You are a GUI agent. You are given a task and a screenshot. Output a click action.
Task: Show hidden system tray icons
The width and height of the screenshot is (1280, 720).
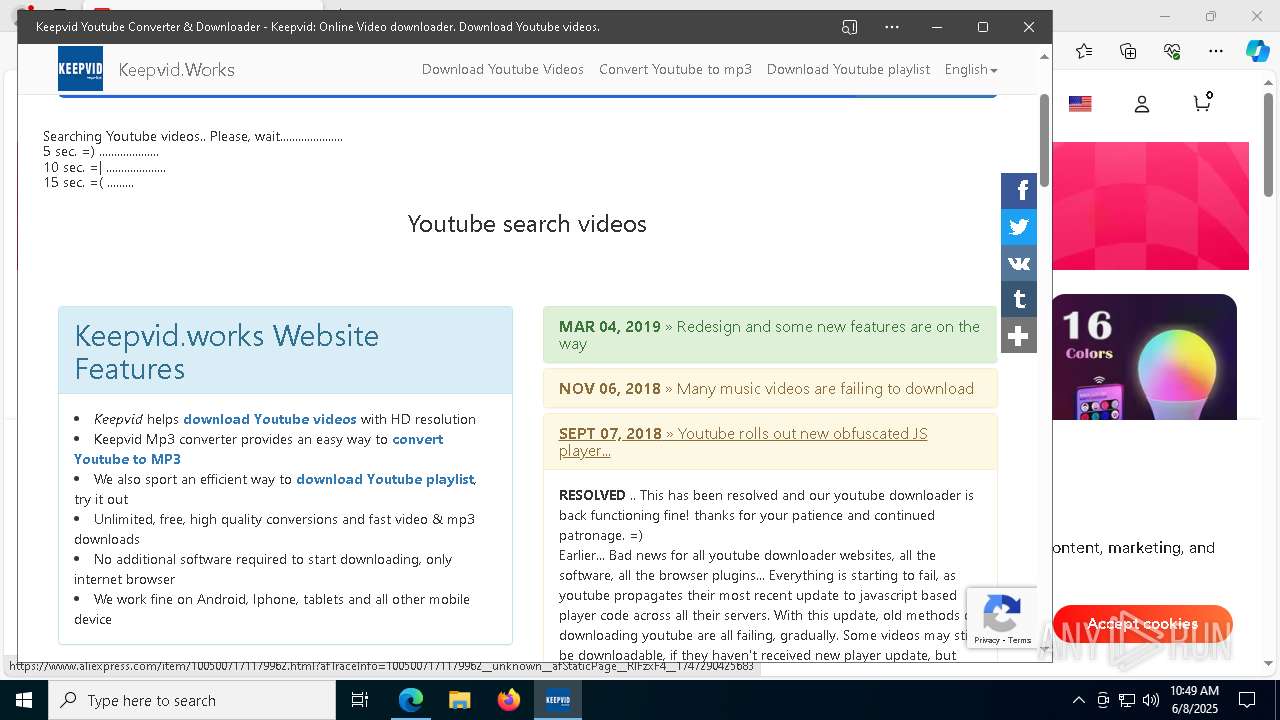(x=1078, y=700)
